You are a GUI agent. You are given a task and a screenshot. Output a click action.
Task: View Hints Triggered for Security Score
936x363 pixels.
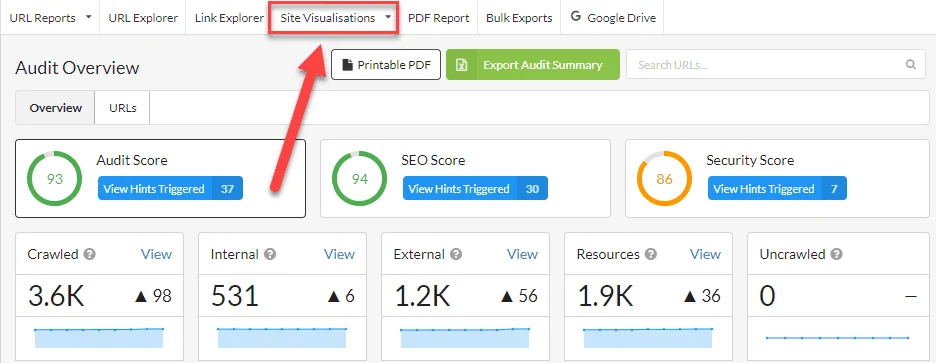(777, 189)
